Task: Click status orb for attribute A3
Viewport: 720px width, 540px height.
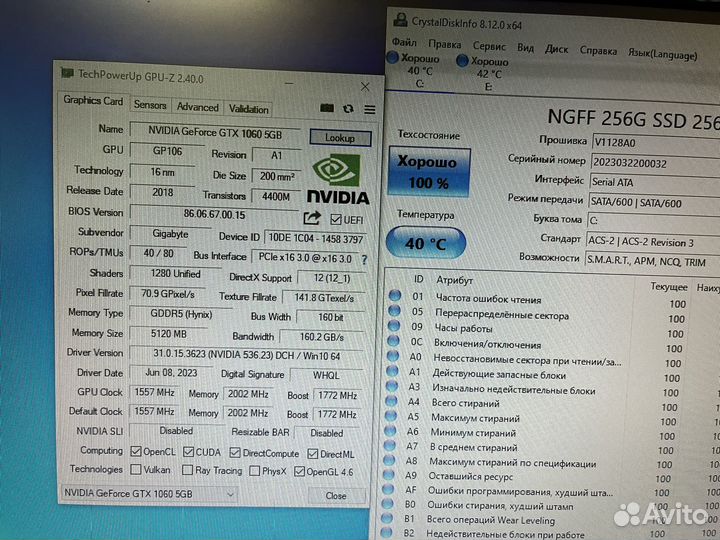Action: [392, 386]
